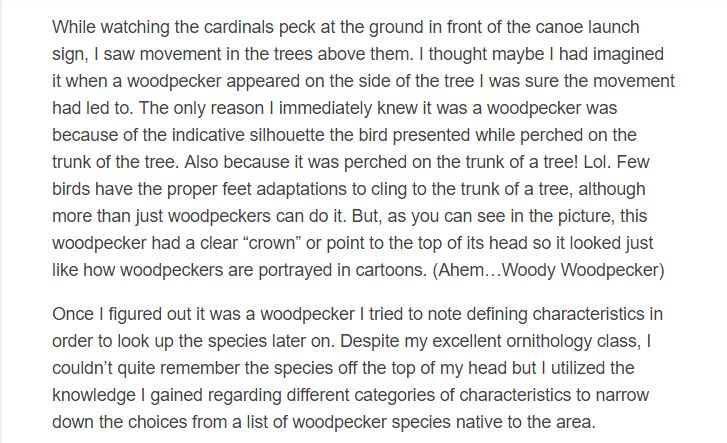Click "While" at the start of the text
This screenshot has width=727, height=443.
pos(74,27)
